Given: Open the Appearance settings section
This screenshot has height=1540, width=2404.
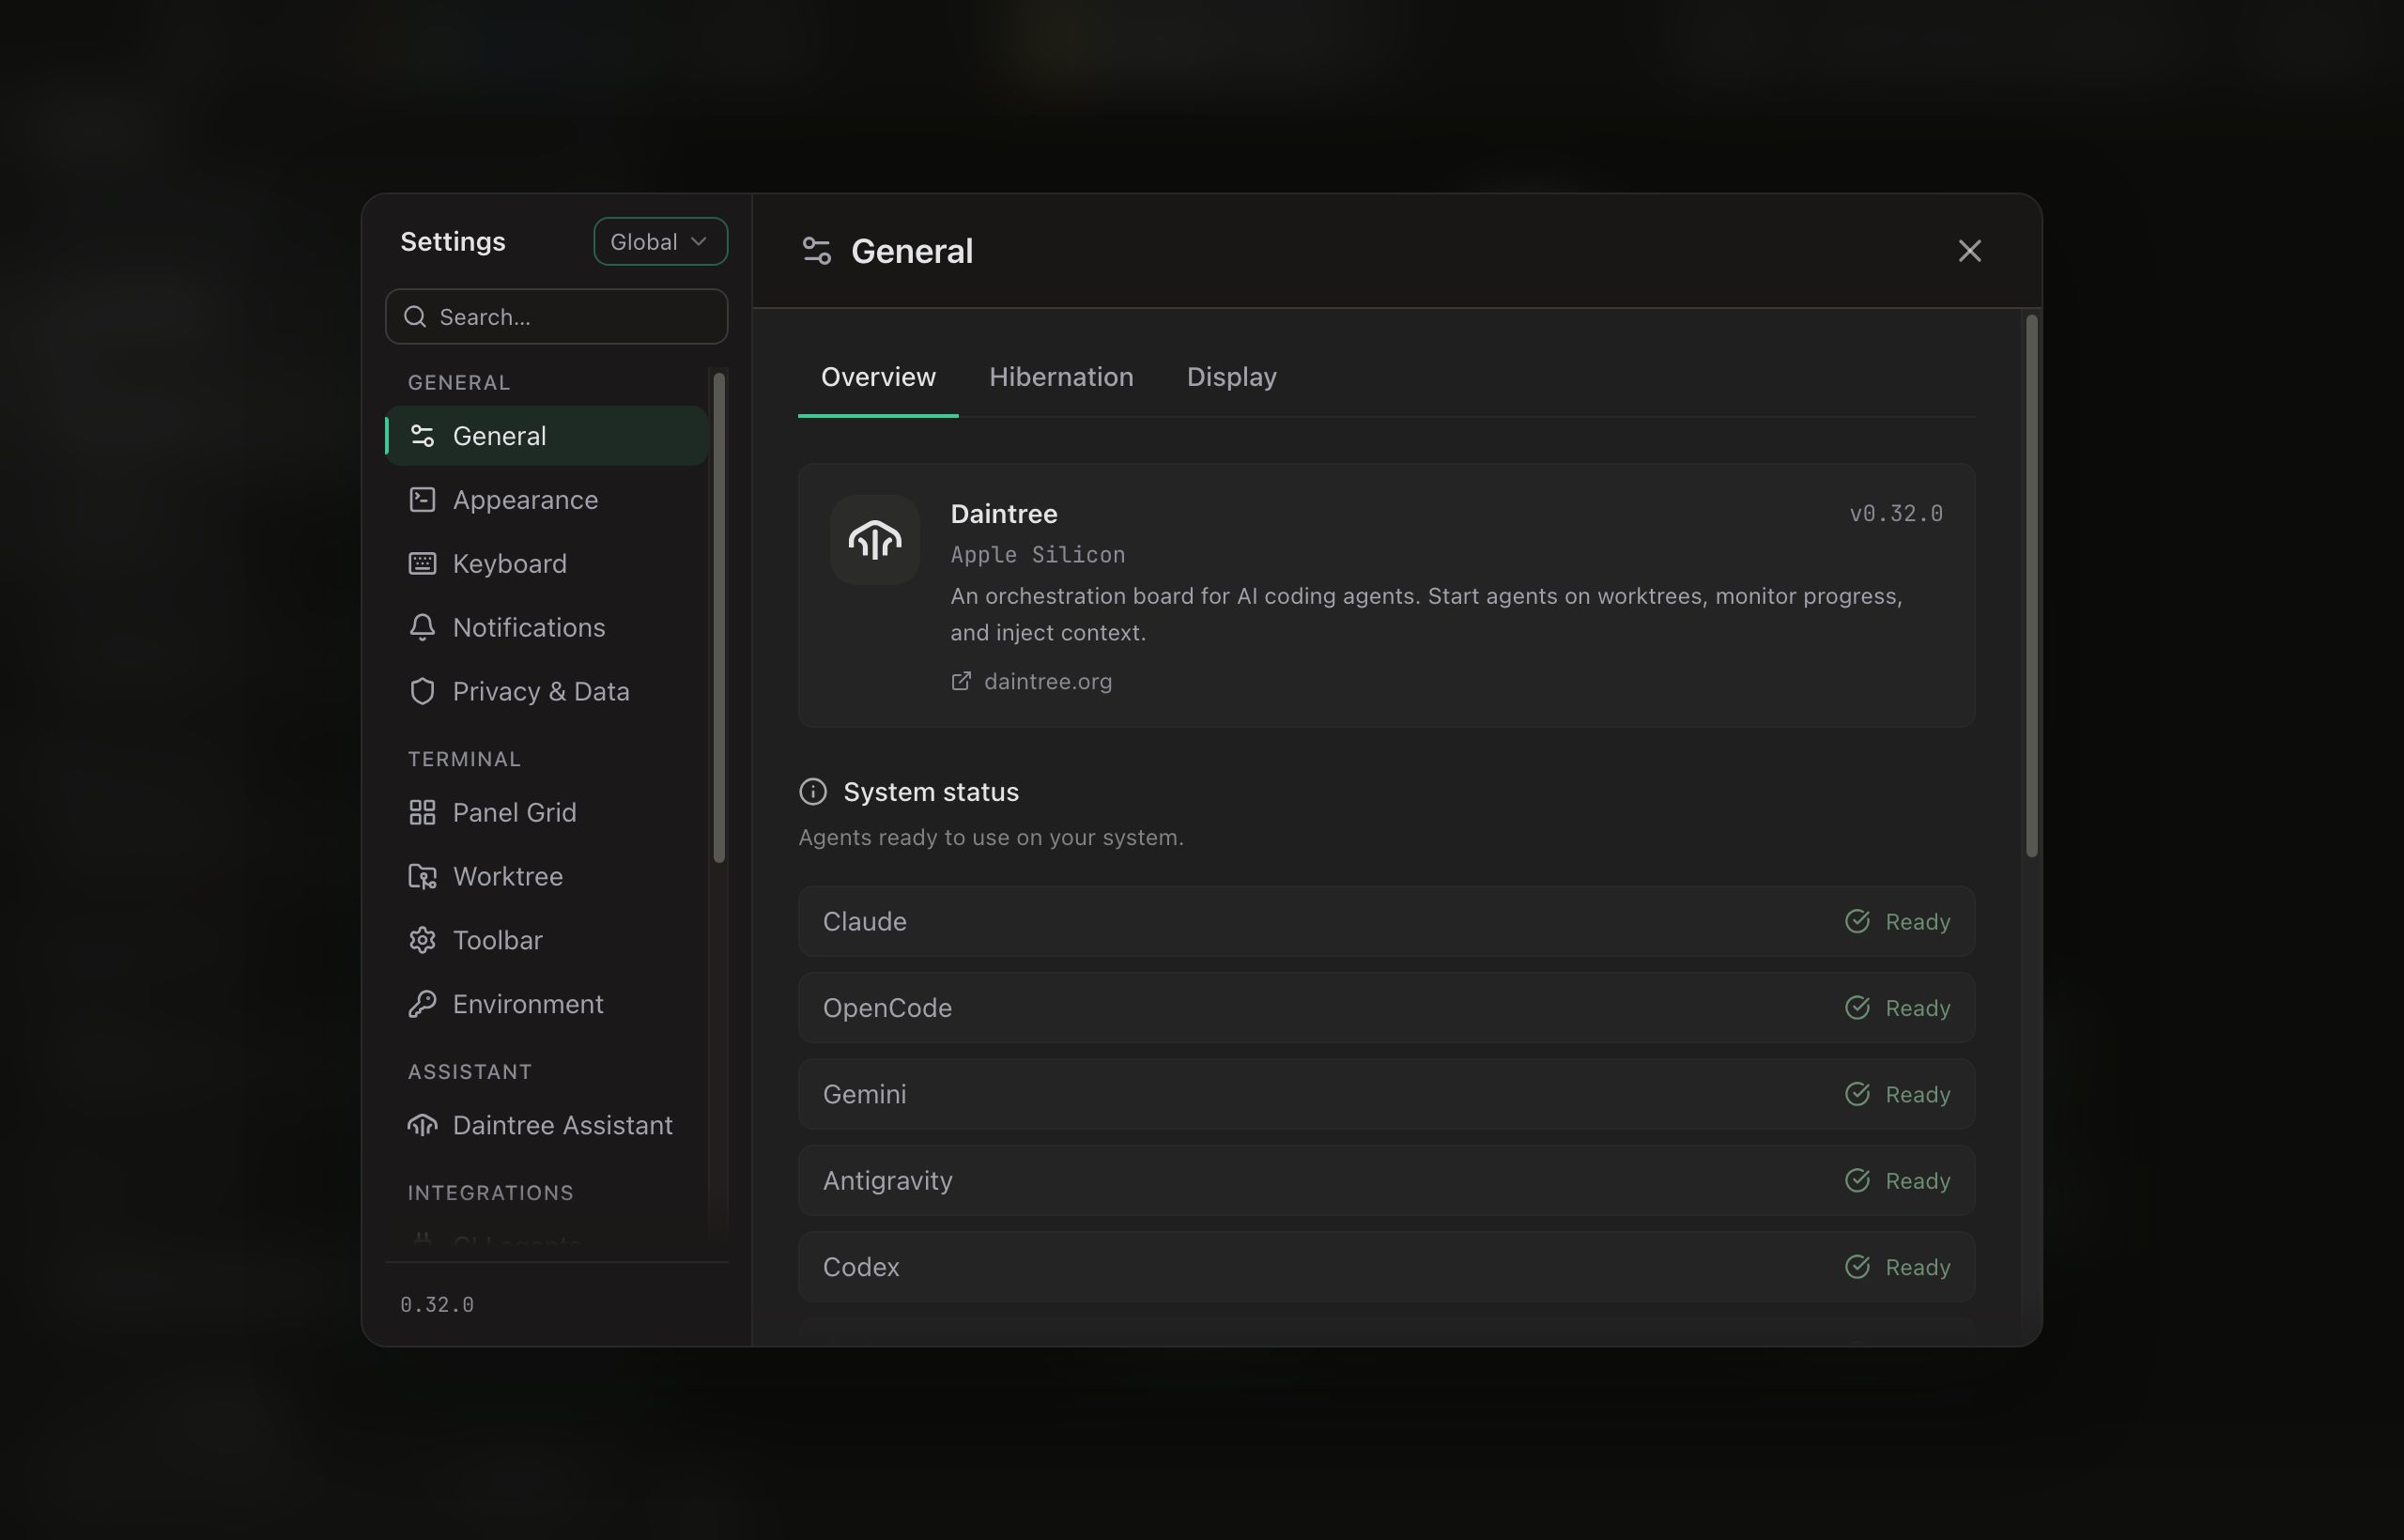Looking at the screenshot, I should (547, 500).
